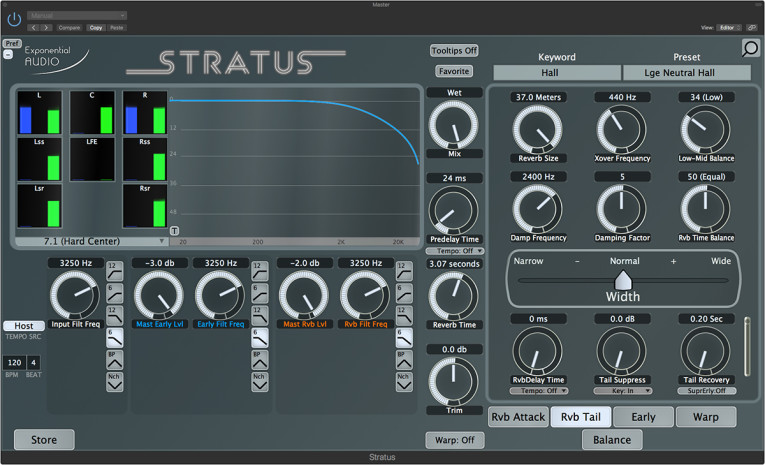Open Key: In dropdown
The height and width of the screenshot is (465, 765).
[x=623, y=391]
